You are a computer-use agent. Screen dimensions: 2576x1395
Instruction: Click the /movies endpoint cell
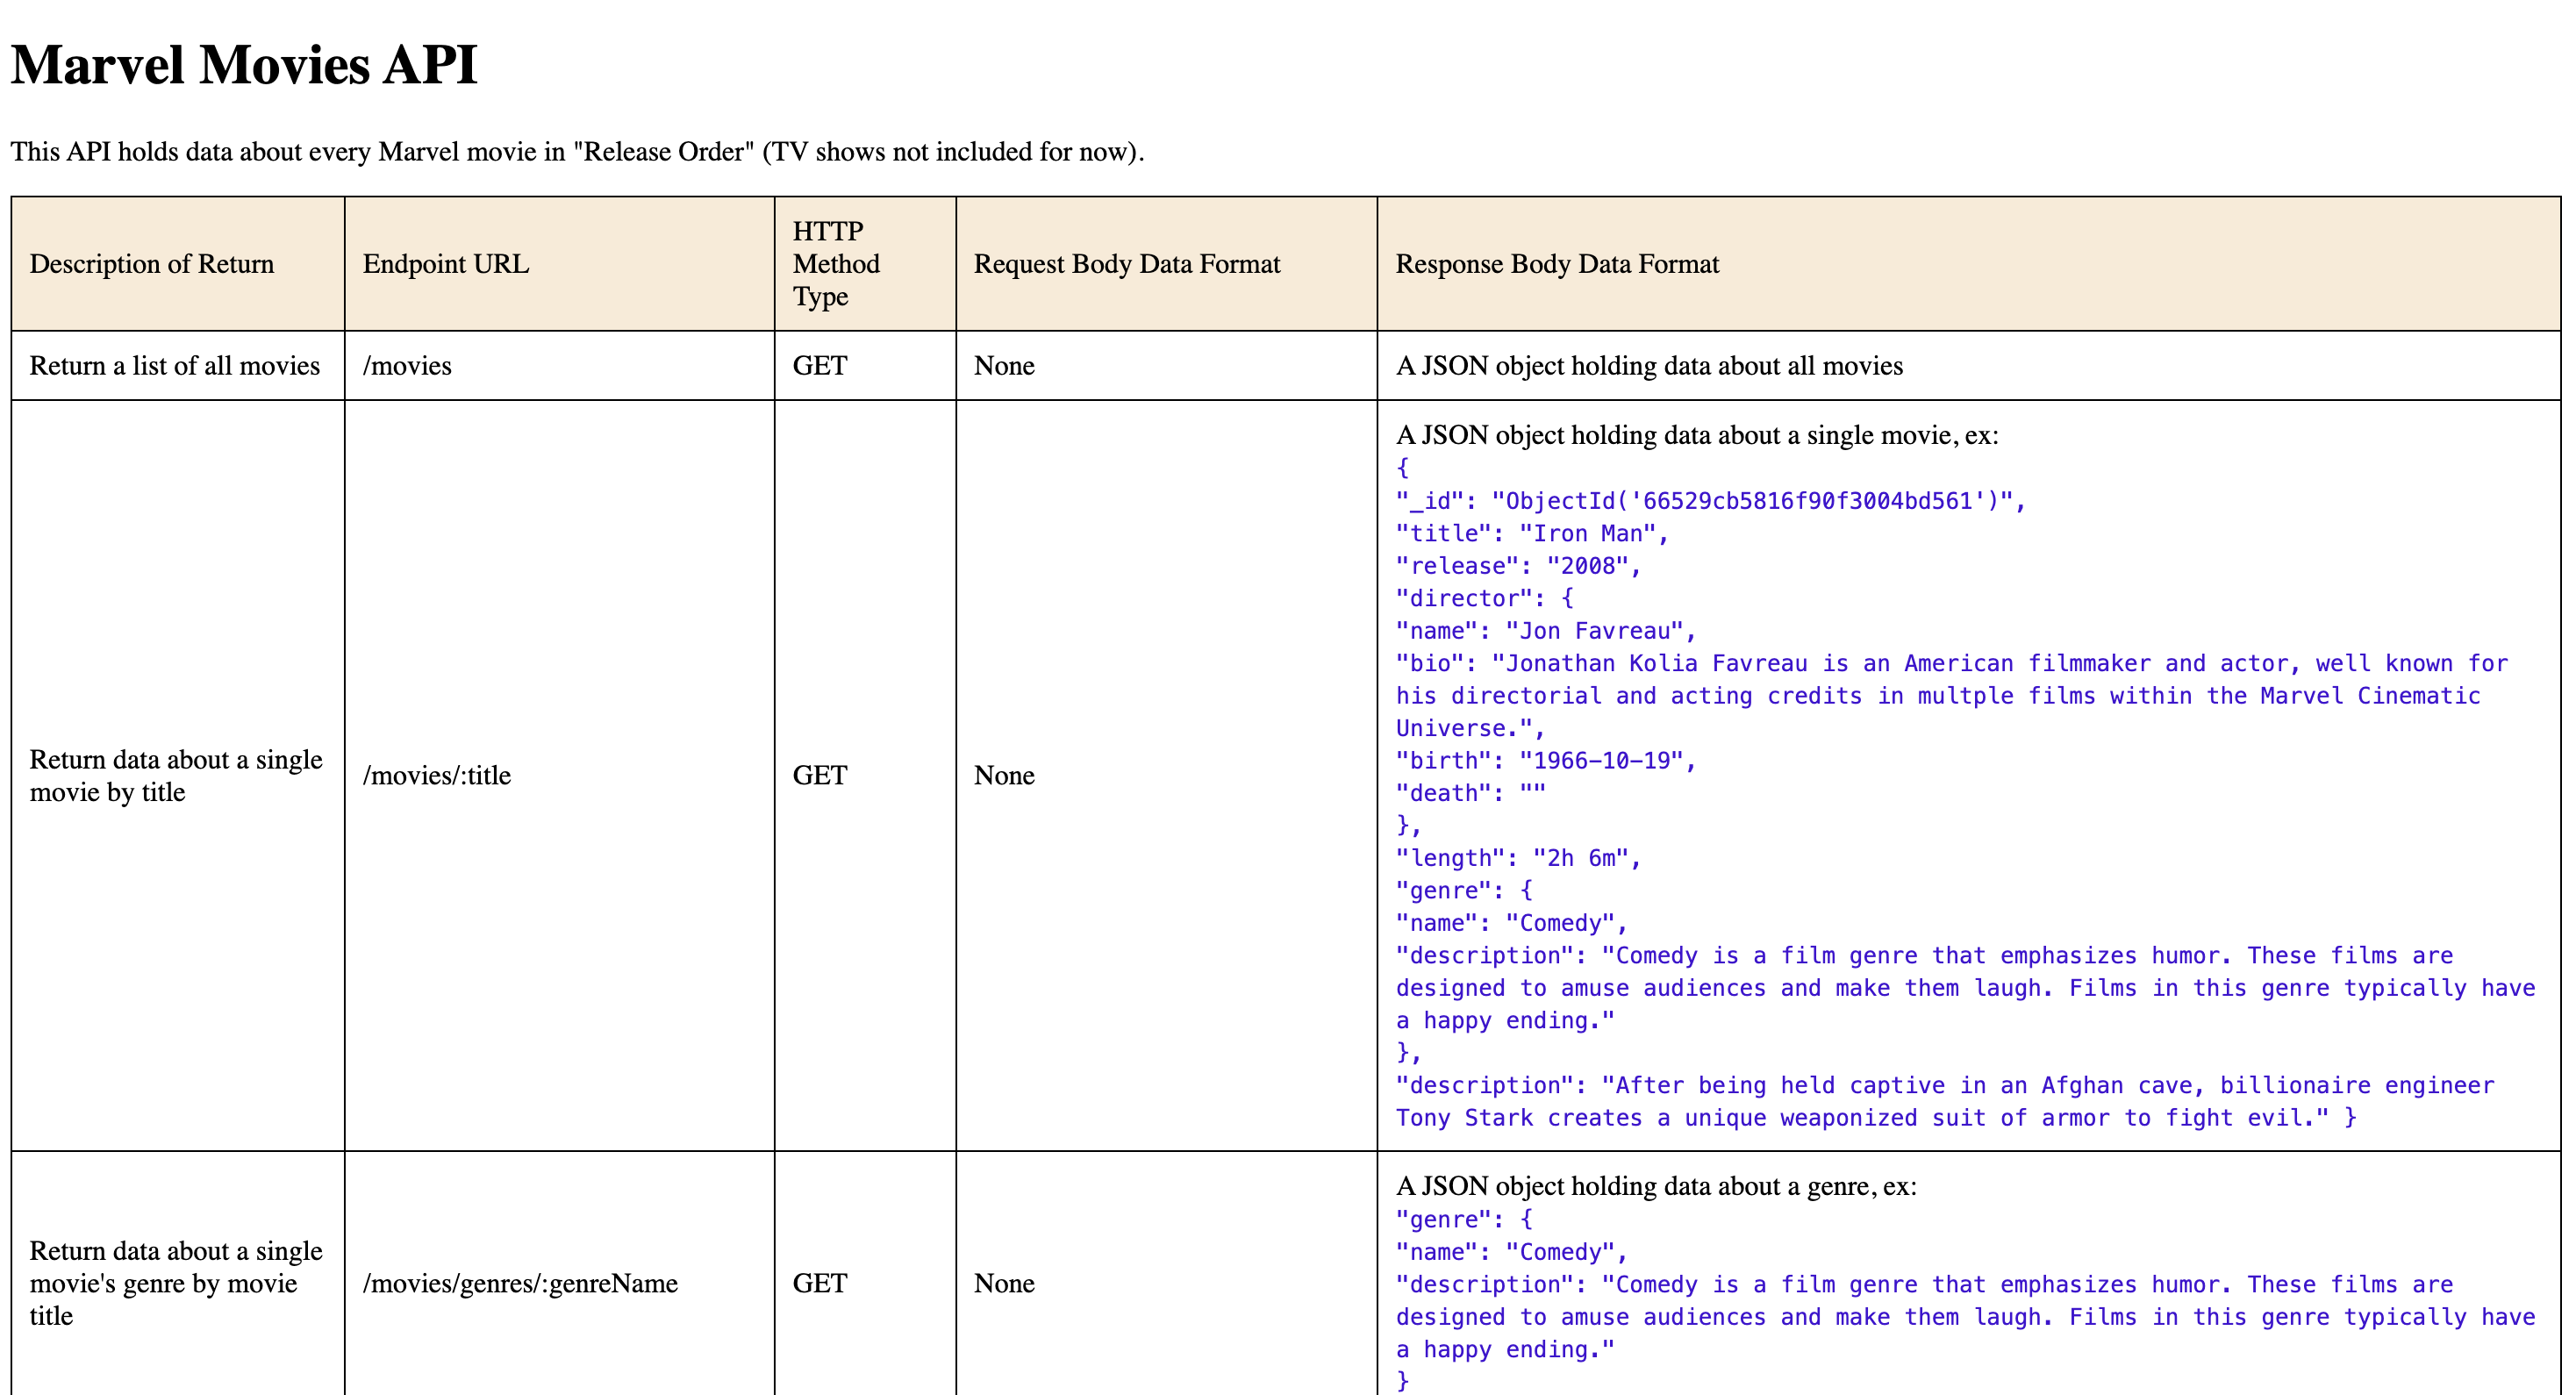tap(407, 366)
